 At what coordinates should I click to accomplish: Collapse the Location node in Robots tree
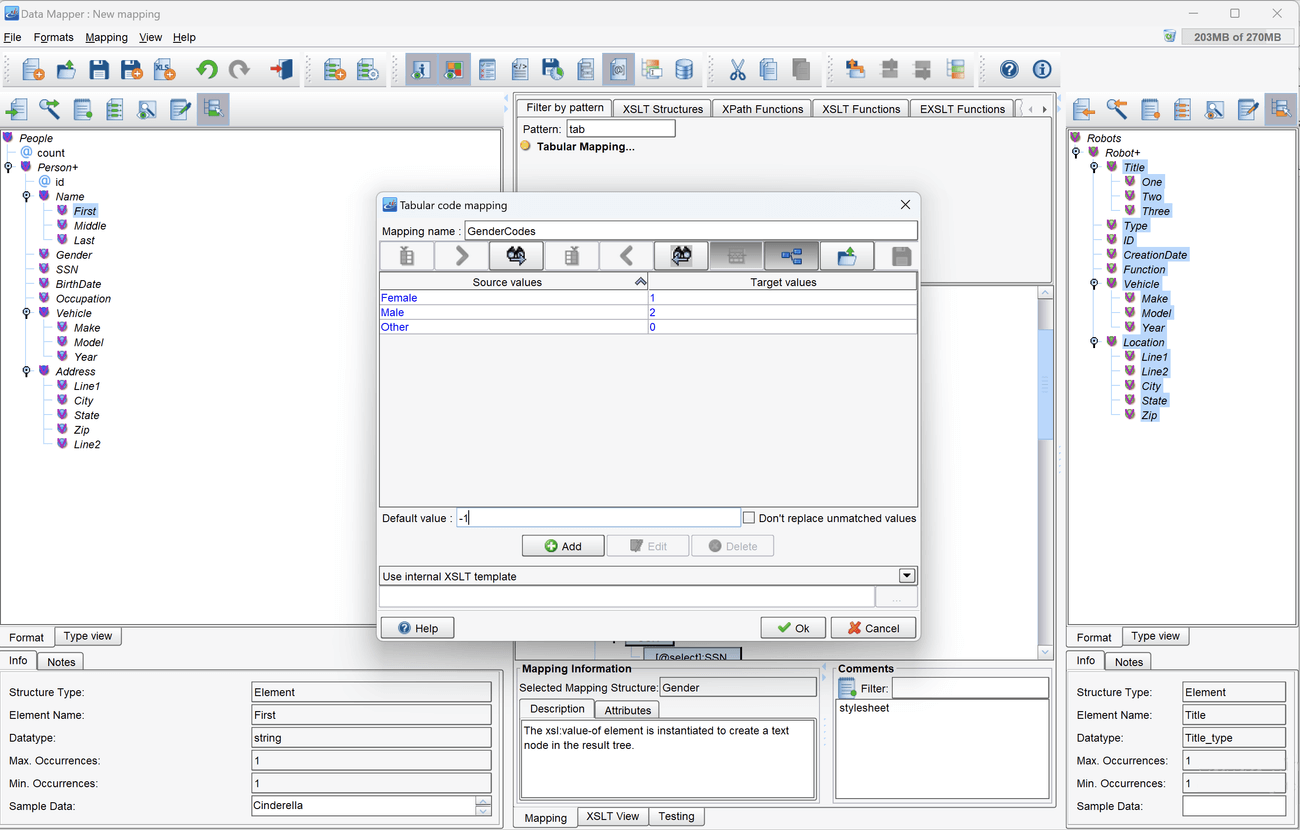pos(1094,342)
